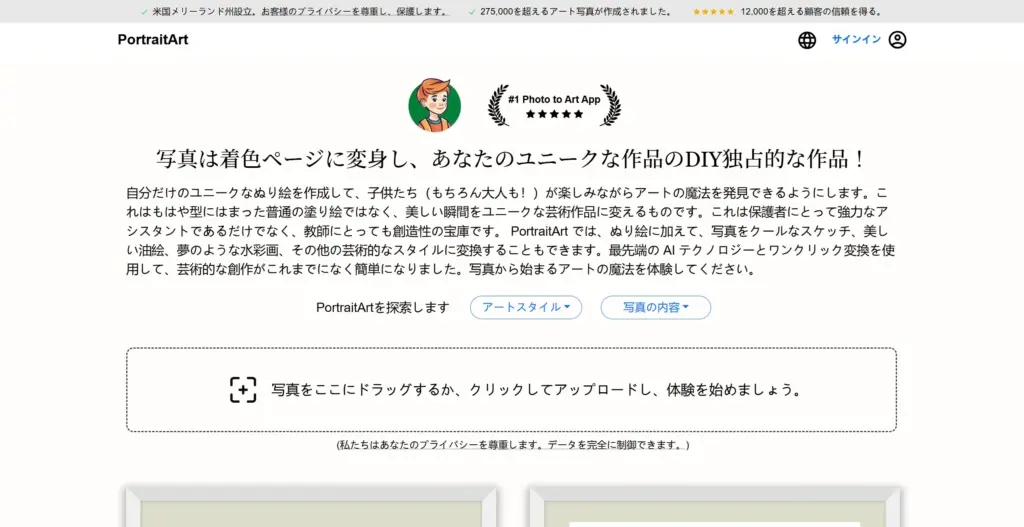Click the green checkmark beside the 275,000 text
Viewport: 1024px width, 527px height.
(472, 12)
